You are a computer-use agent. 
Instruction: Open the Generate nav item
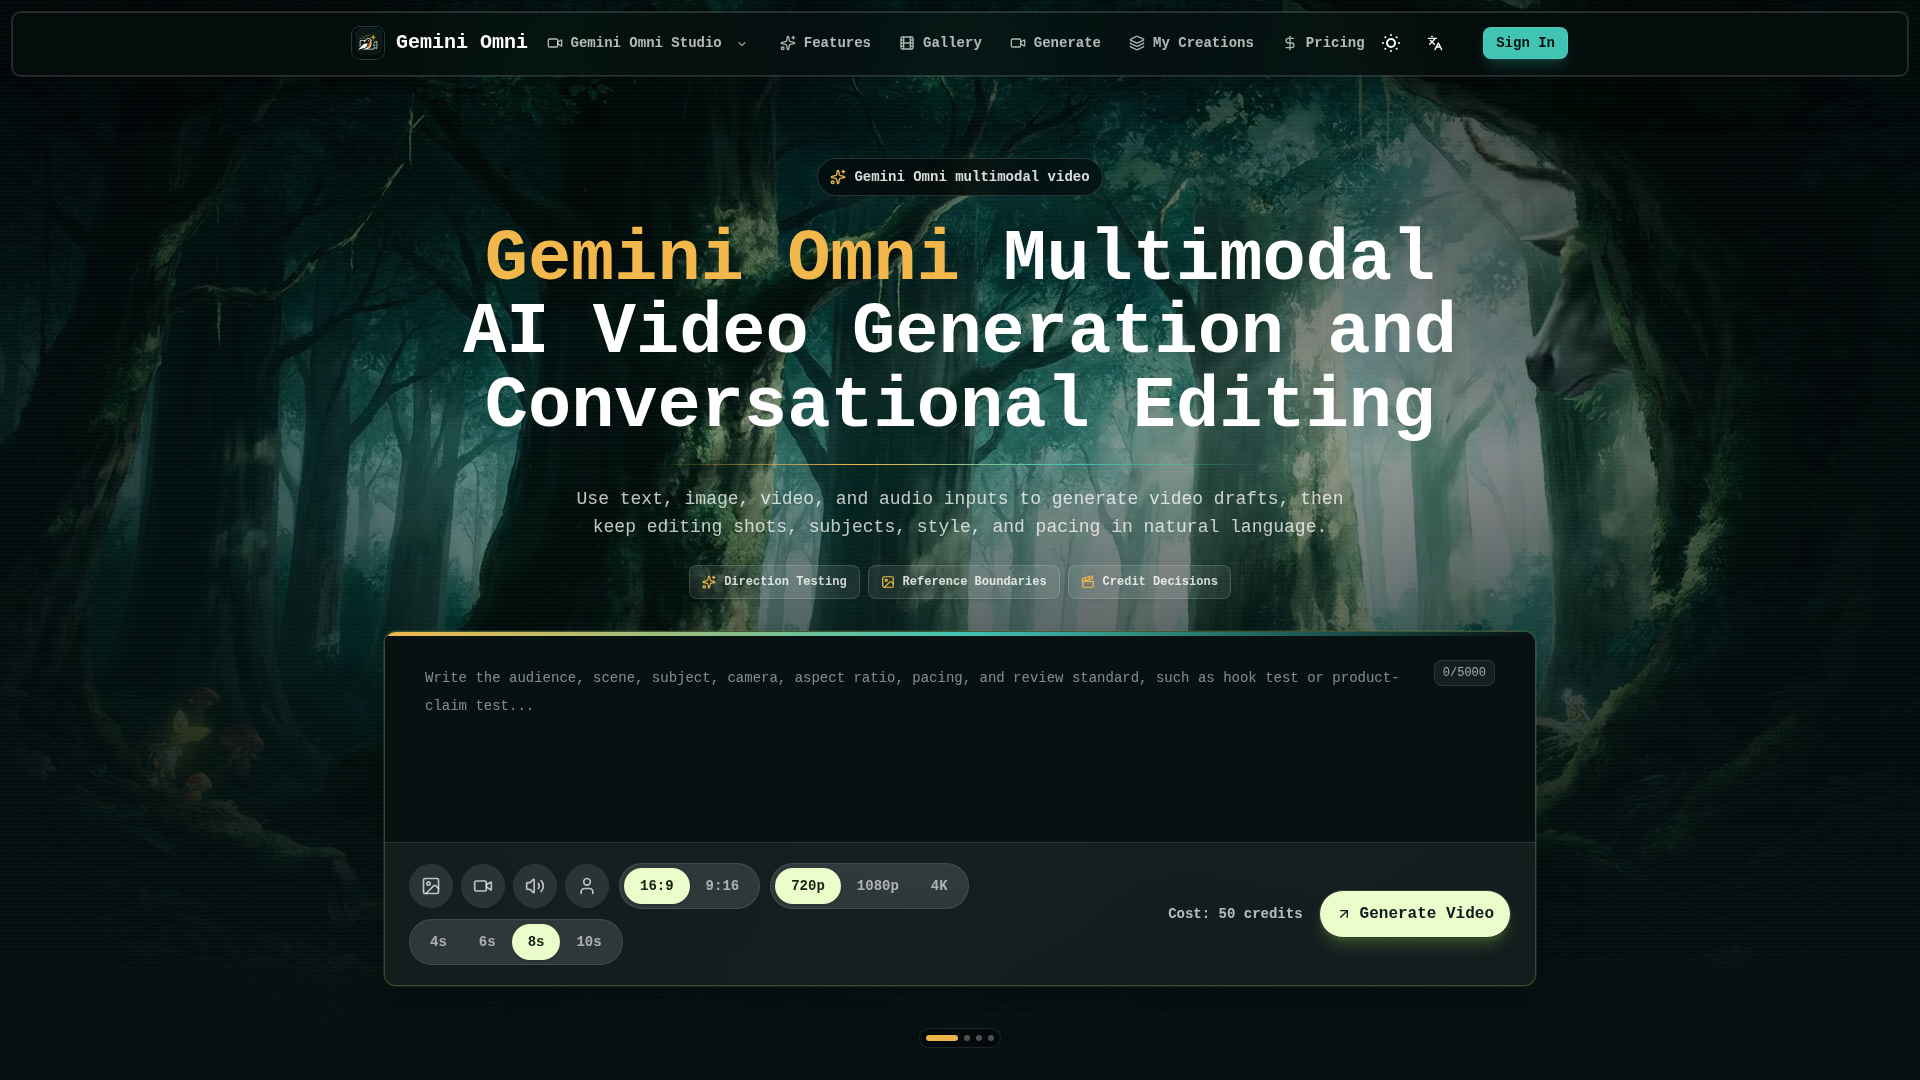1055,43
